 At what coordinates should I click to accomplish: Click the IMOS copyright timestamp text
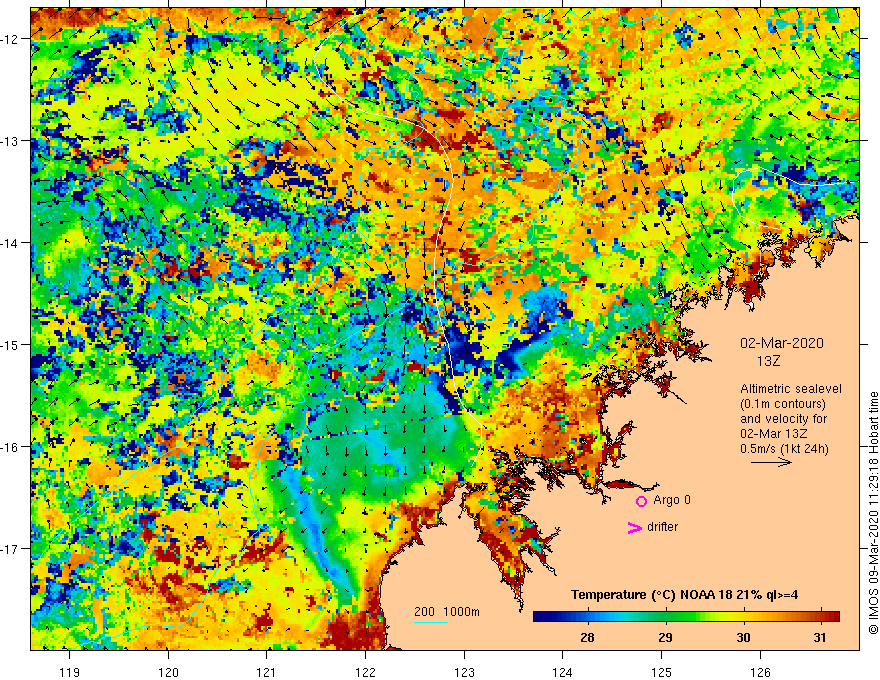point(873,513)
